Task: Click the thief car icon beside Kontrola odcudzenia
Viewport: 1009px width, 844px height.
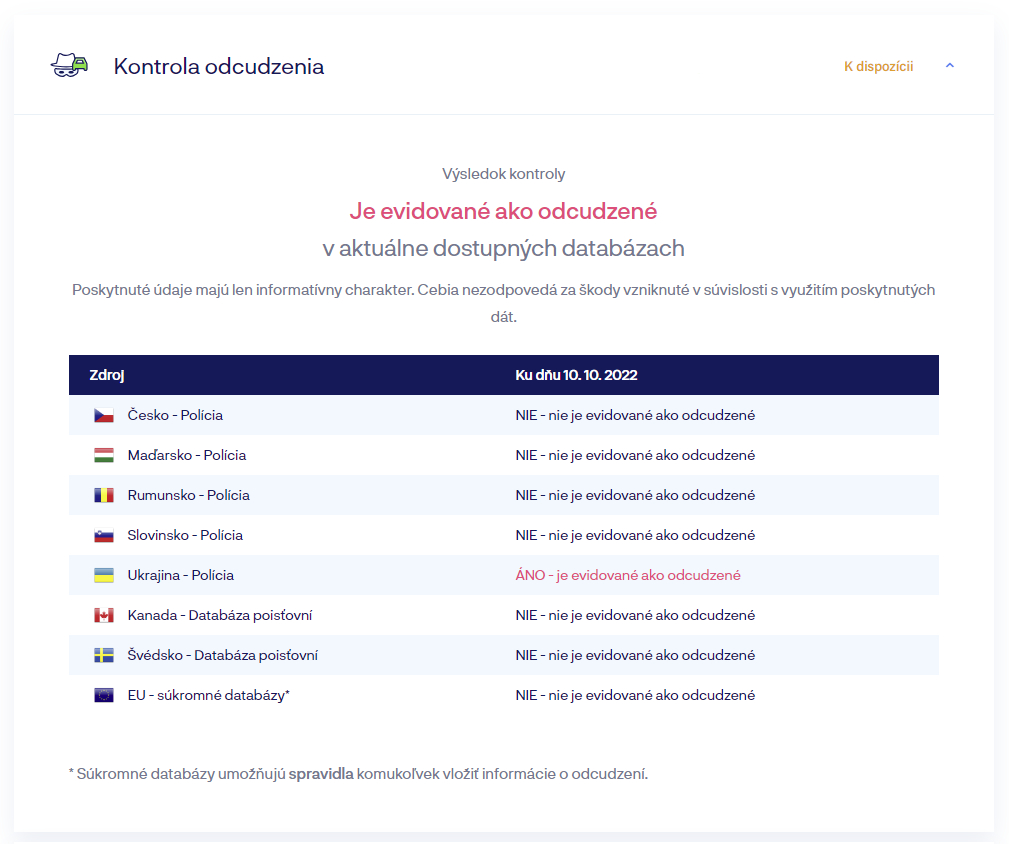Action: [69, 66]
